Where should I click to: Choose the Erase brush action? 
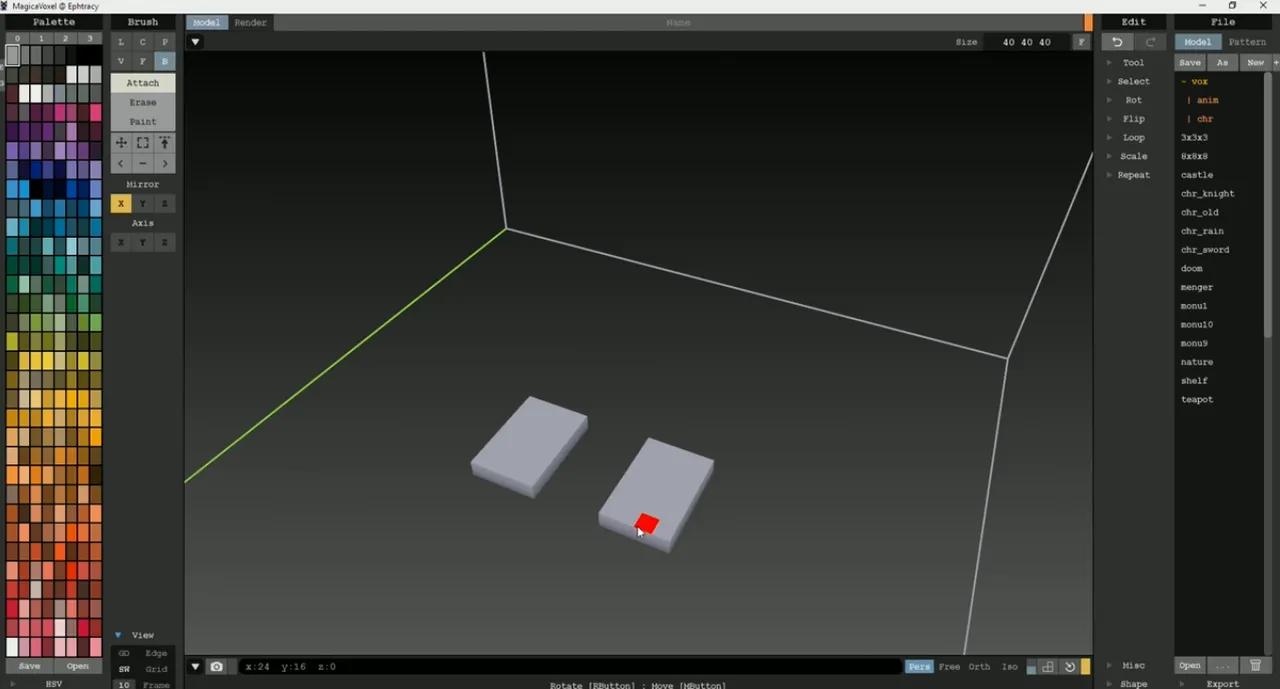(143, 102)
